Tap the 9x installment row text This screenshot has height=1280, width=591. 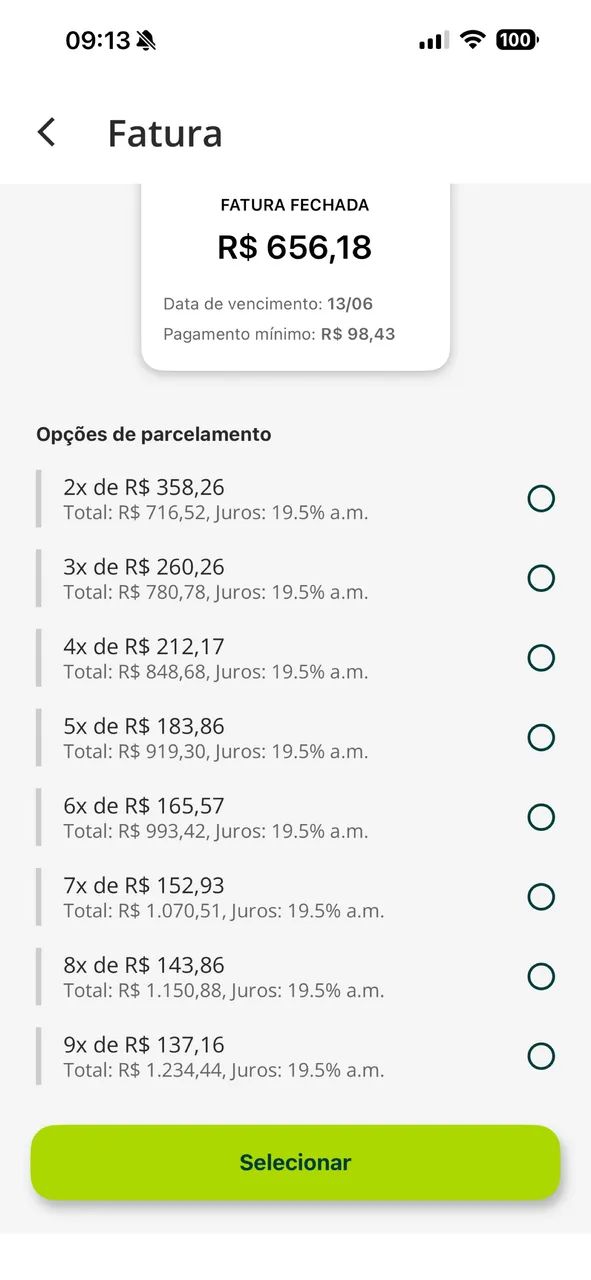point(223,1056)
